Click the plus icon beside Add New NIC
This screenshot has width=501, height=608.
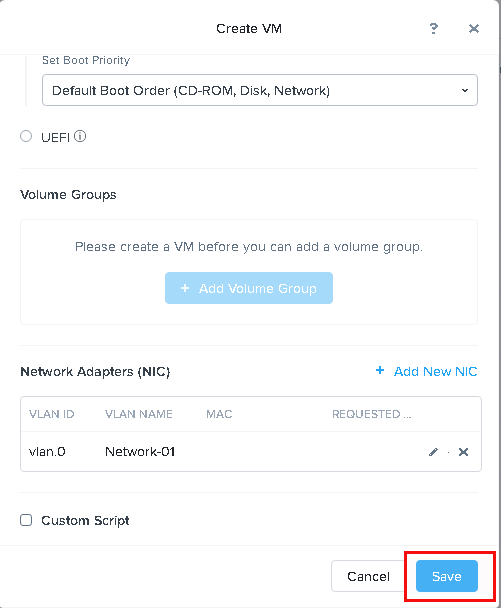point(380,370)
